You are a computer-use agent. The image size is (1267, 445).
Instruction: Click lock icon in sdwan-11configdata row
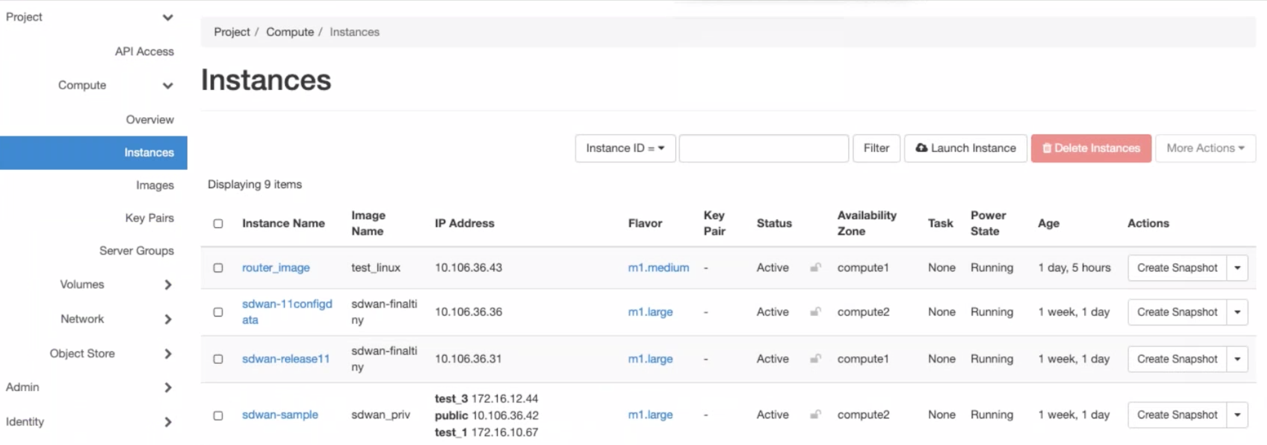(816, 312)
